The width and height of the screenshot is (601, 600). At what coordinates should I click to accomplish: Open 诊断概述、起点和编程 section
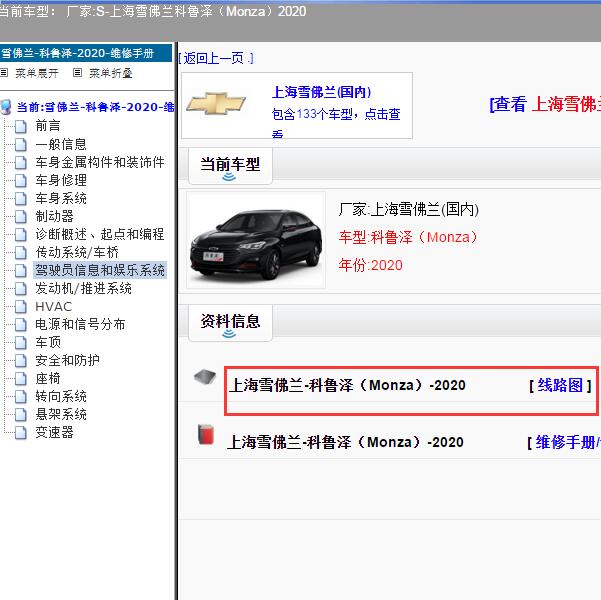(100, 234)
